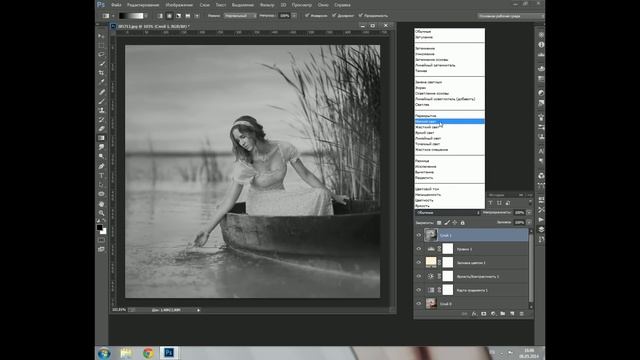Viewport: 640px width, 360px height.
Task: Click the new adjustment layer icon
Action: pos(493,314)
